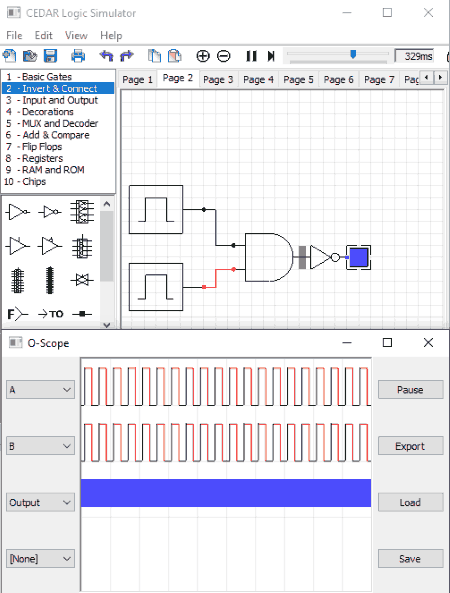This screenshot has width=450, height=593.
Task: Open the [None] signal dropdown
Action: (x=40, y=559)
